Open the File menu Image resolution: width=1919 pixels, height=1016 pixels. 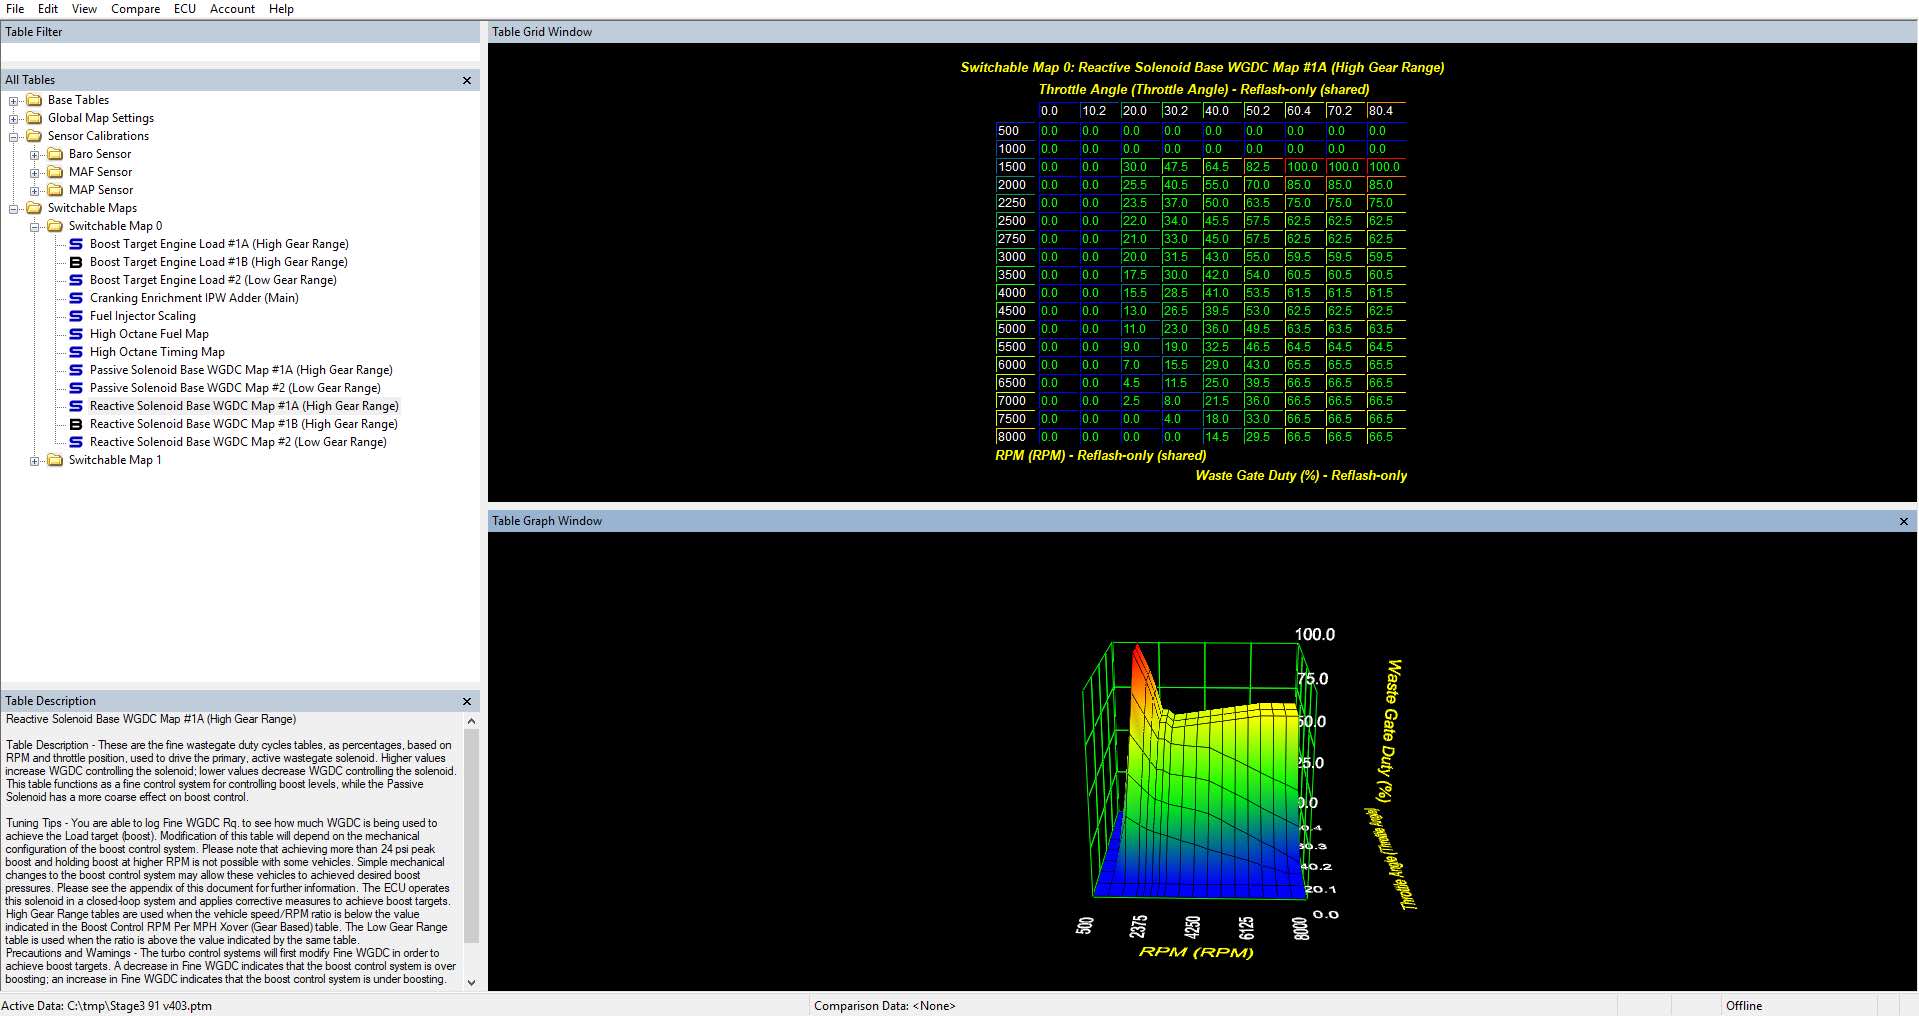(15, 8)
